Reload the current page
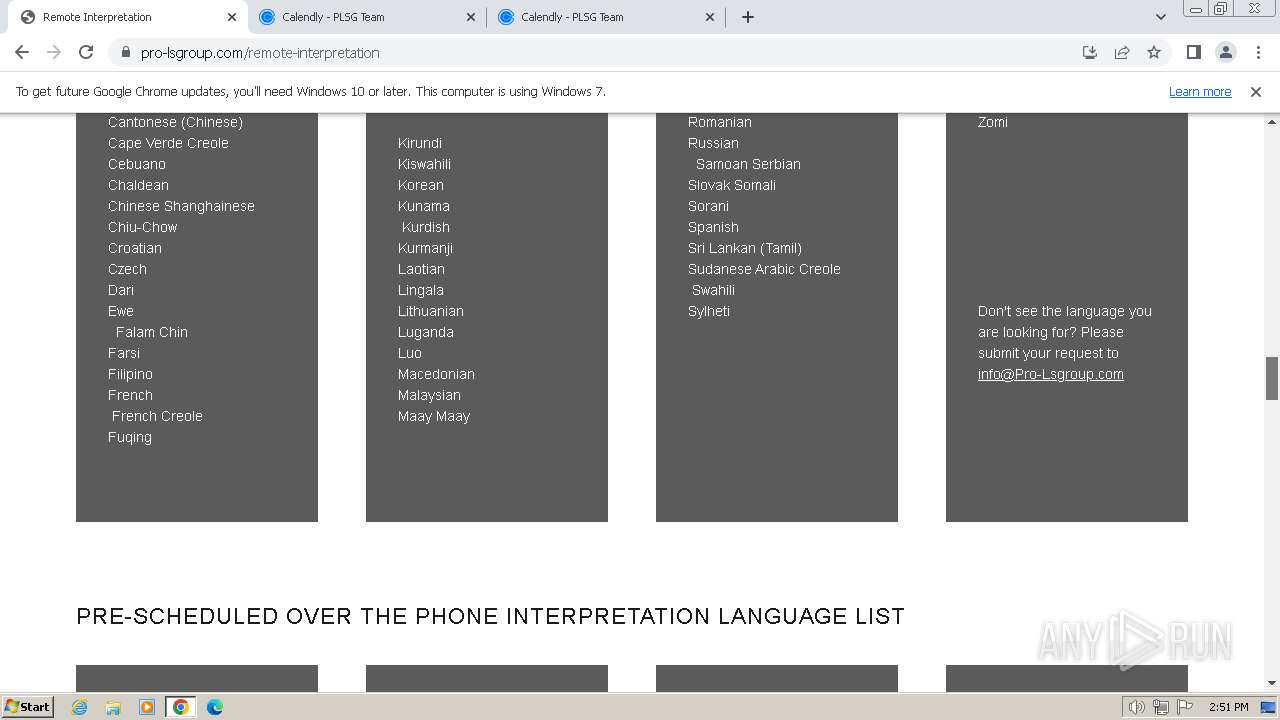This screenshot has width=1280, height=720. point(86,52)
